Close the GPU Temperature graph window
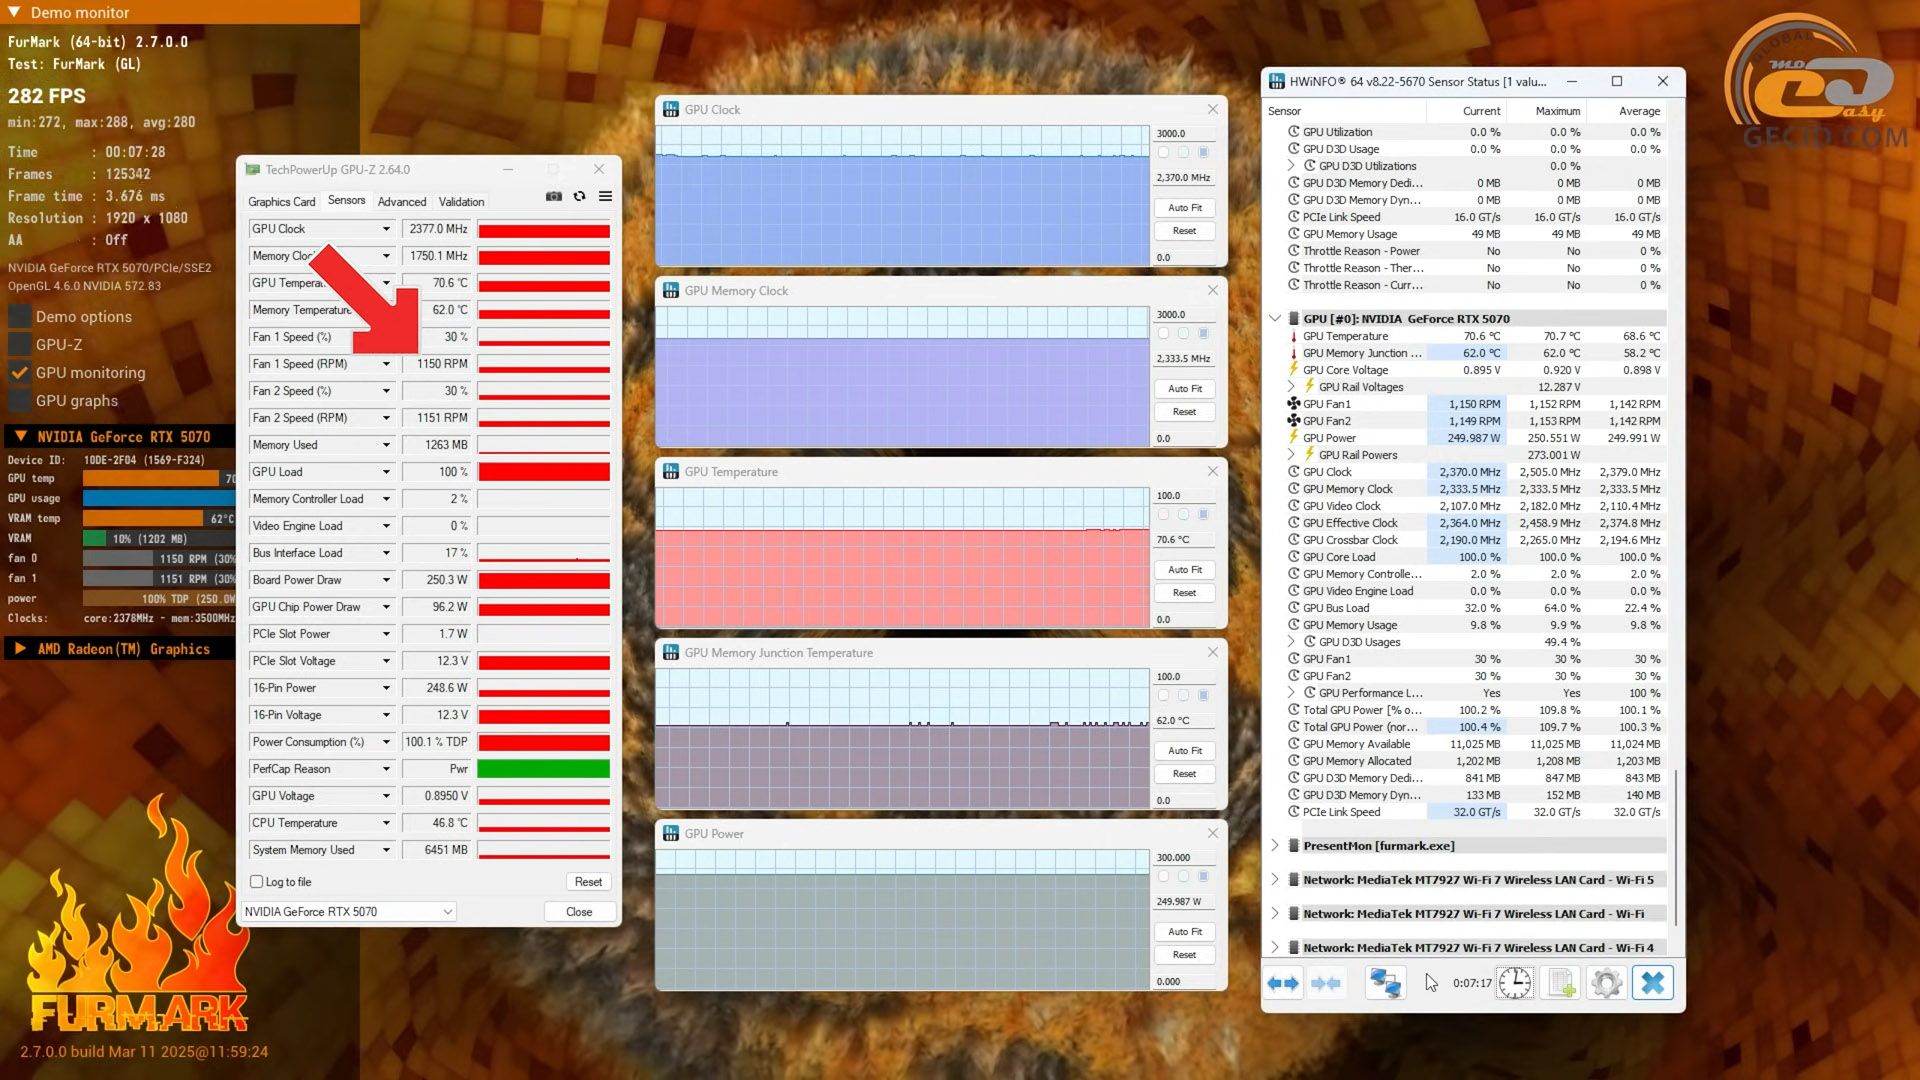Screen dimensions: 1920x1080 point(1213,471)
